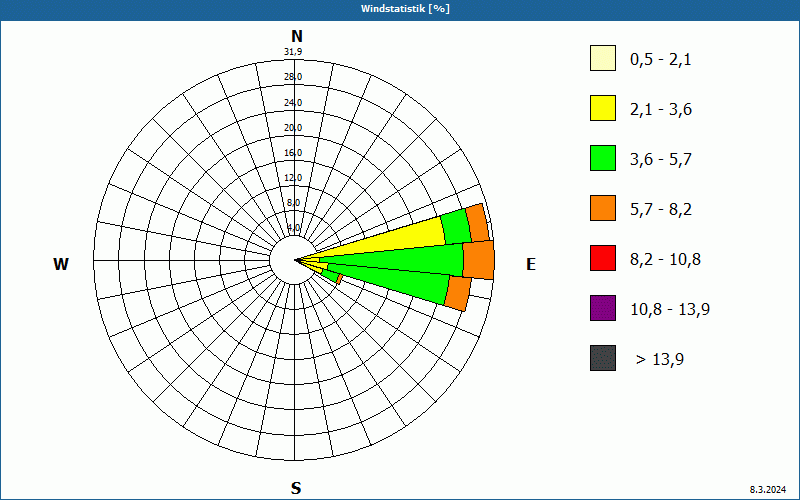This screenshot has width=800, height=500.
Task: Click the dark gray > 13,9 swatch
Action: tap(603, 358)
